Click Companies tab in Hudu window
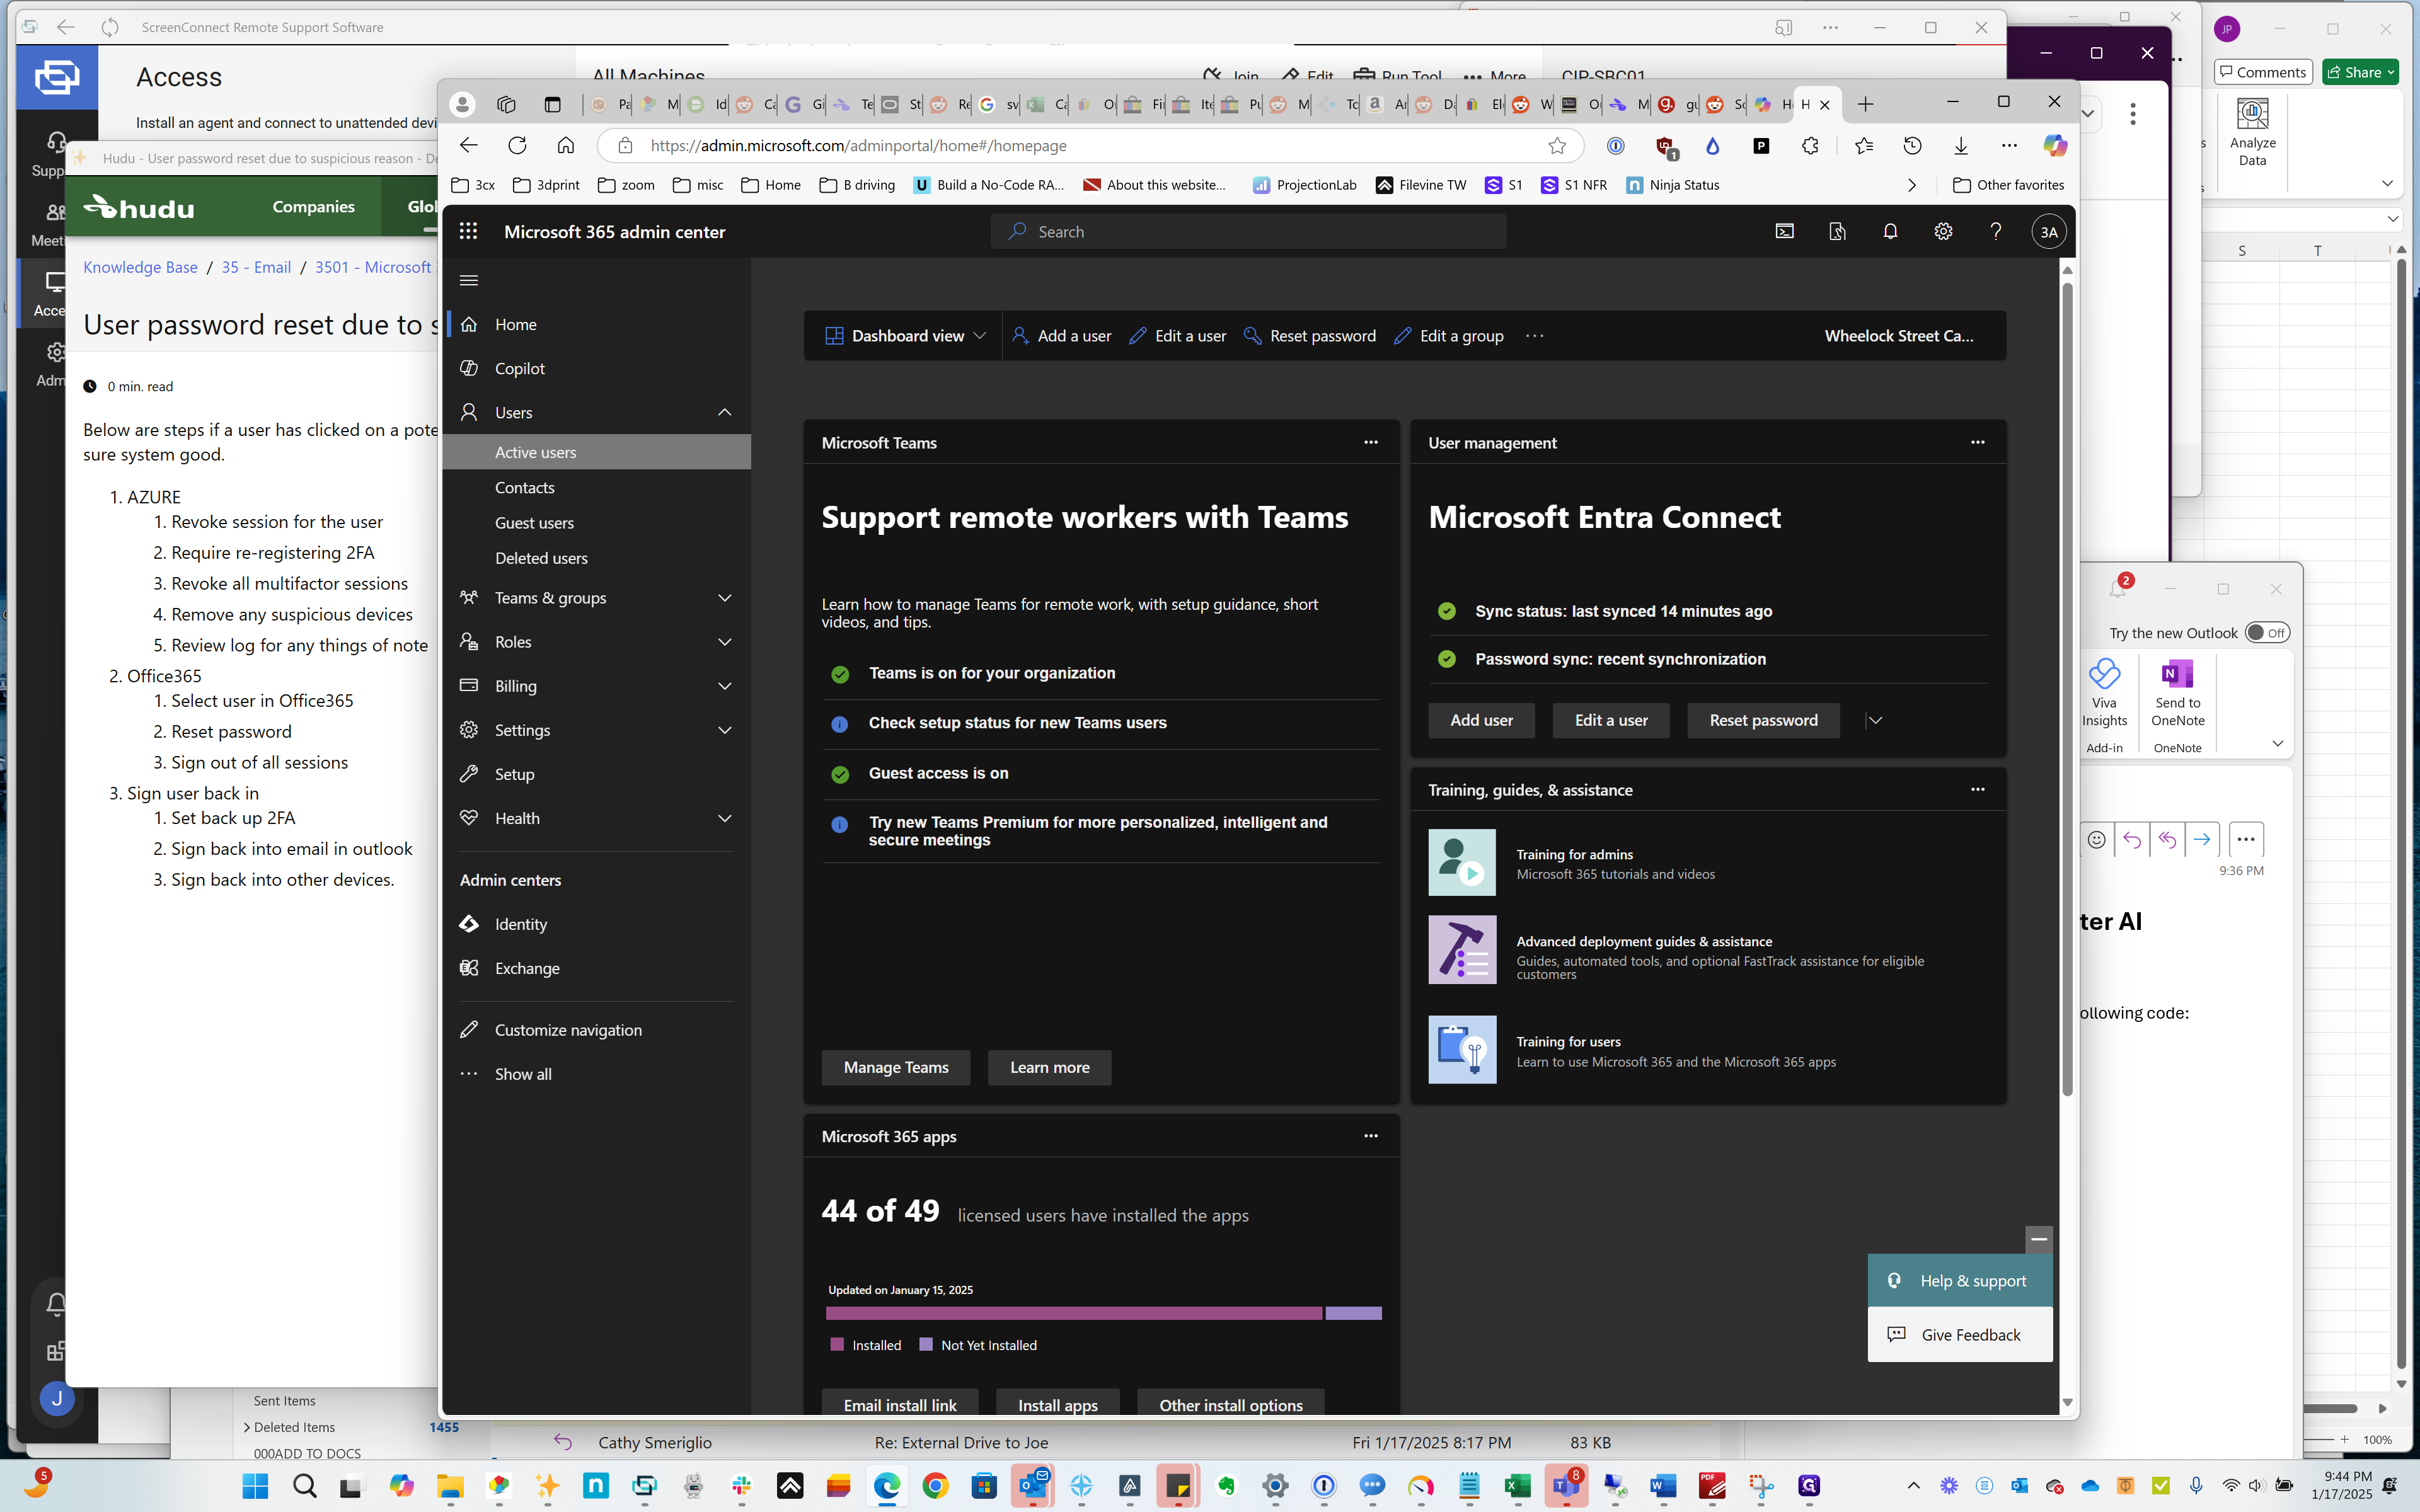Image resolution: width=2420 pixels, height=1512 pixels. [x=313, y=207]
